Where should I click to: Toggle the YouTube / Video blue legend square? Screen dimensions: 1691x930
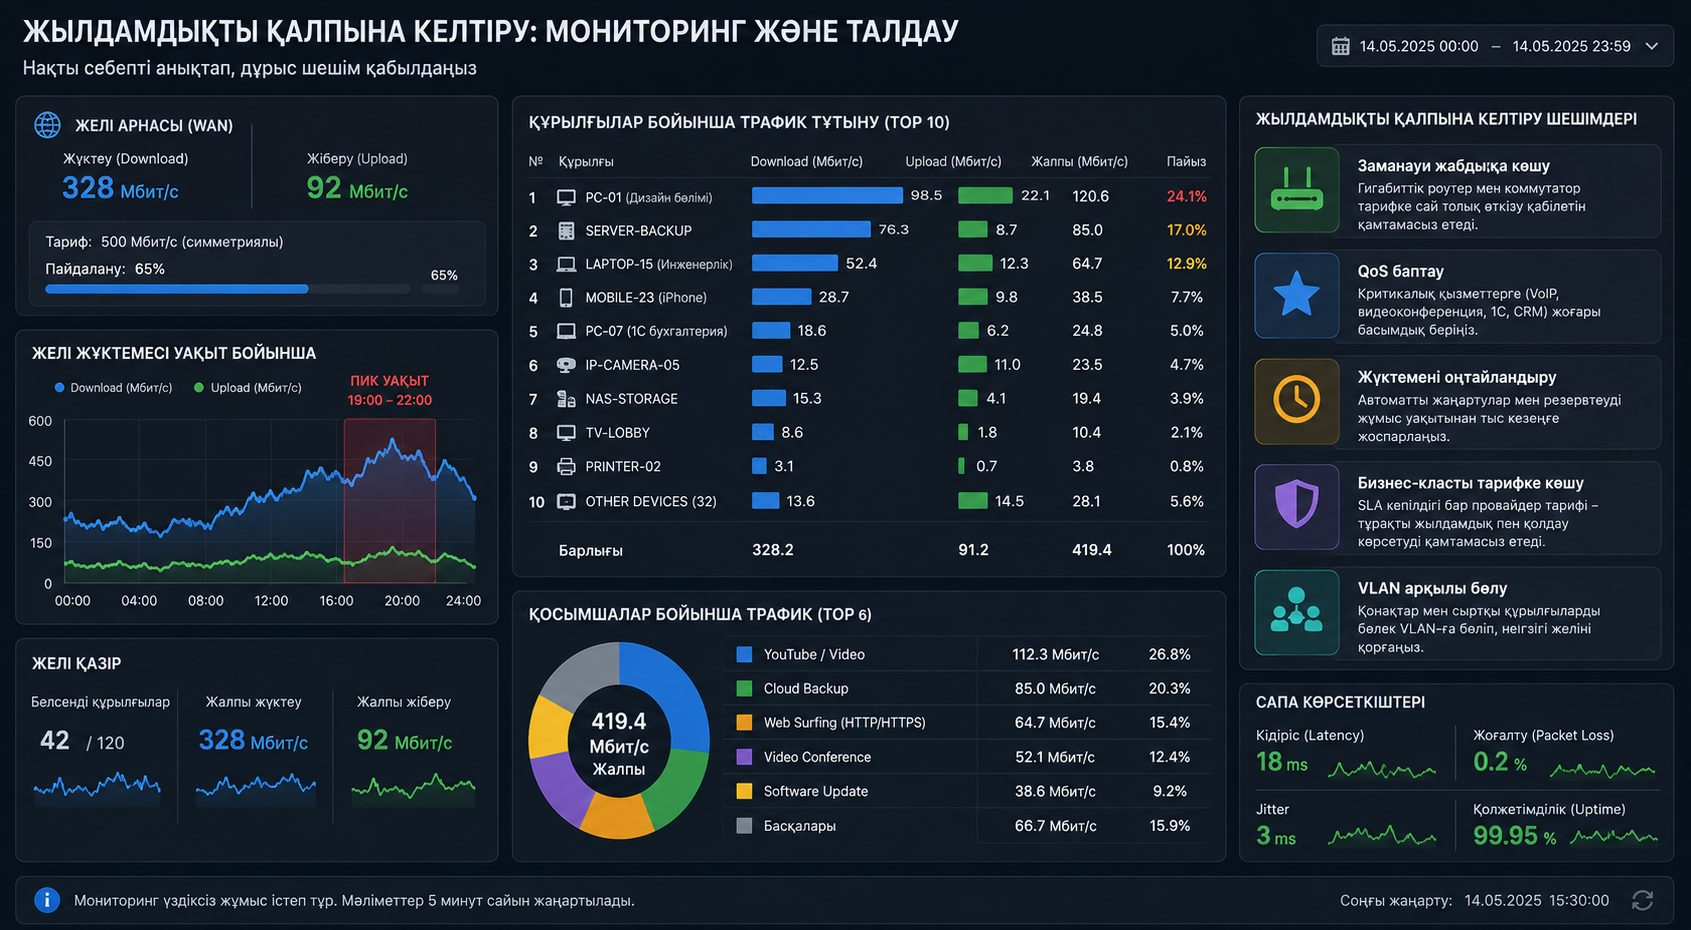coord(744,654)
